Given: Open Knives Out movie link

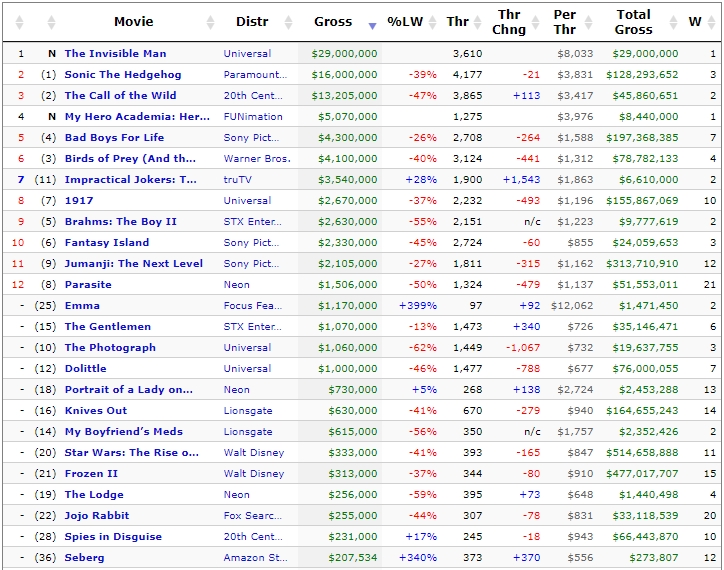Looking at the screenshot, I should (96, 411).
